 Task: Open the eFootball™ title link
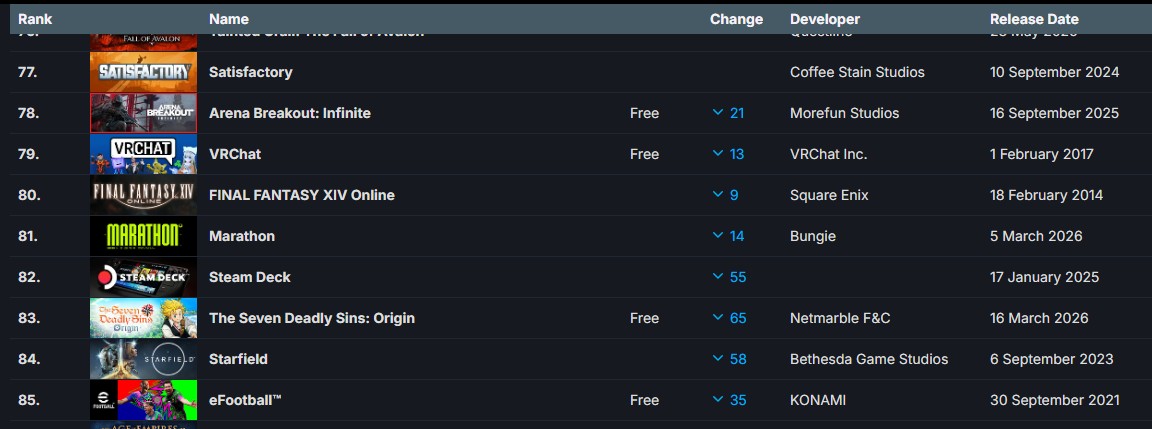[245, 401]
